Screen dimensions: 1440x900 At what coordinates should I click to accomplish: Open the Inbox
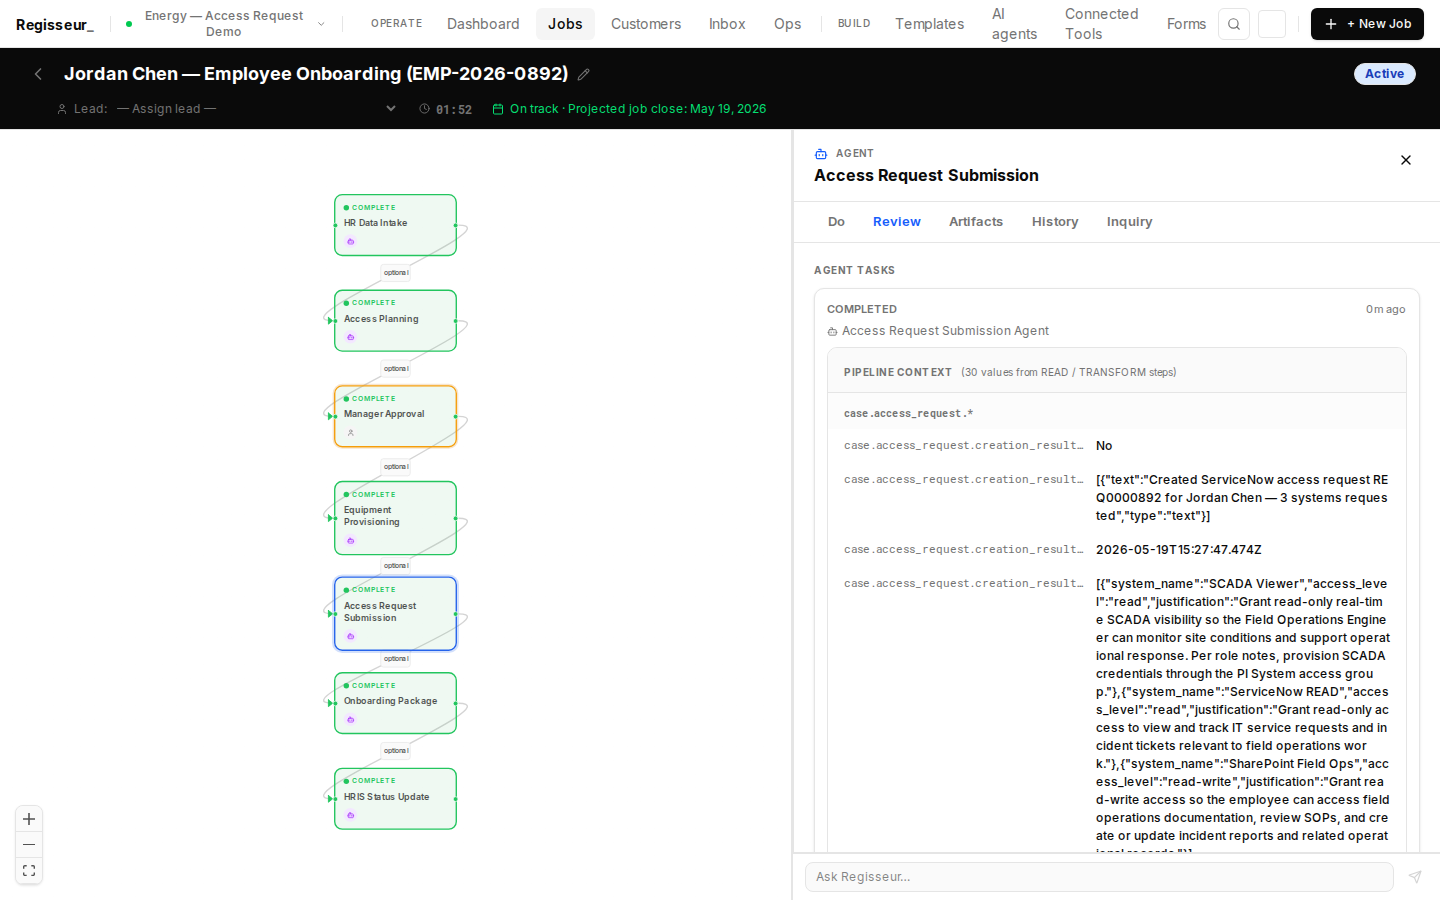point(727,24)
